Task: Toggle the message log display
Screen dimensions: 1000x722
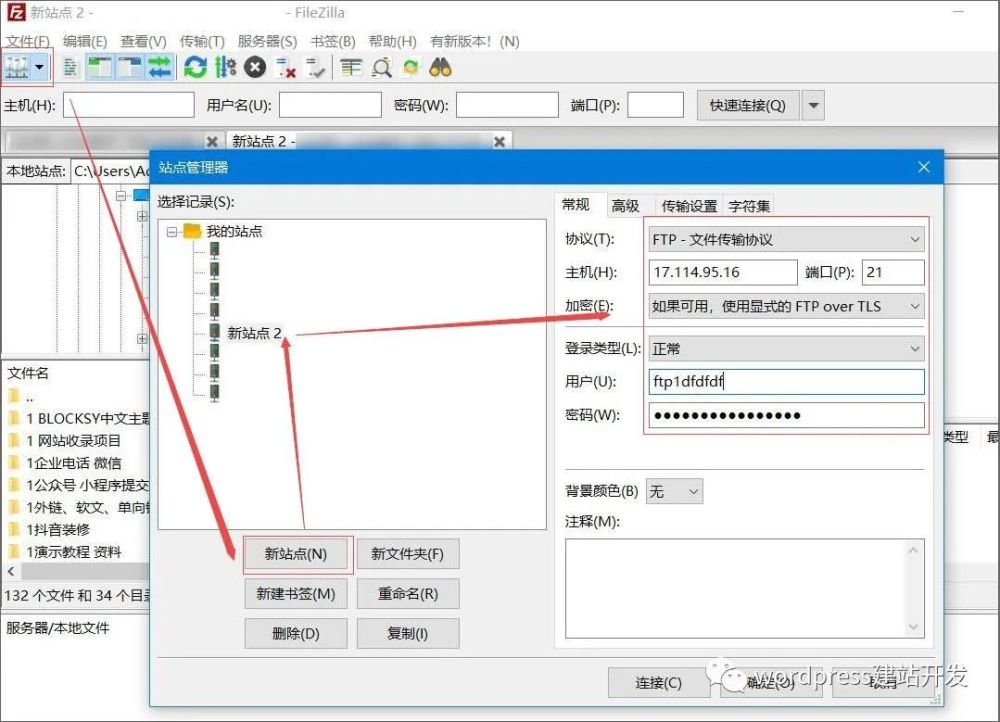Action: [70, 67]
